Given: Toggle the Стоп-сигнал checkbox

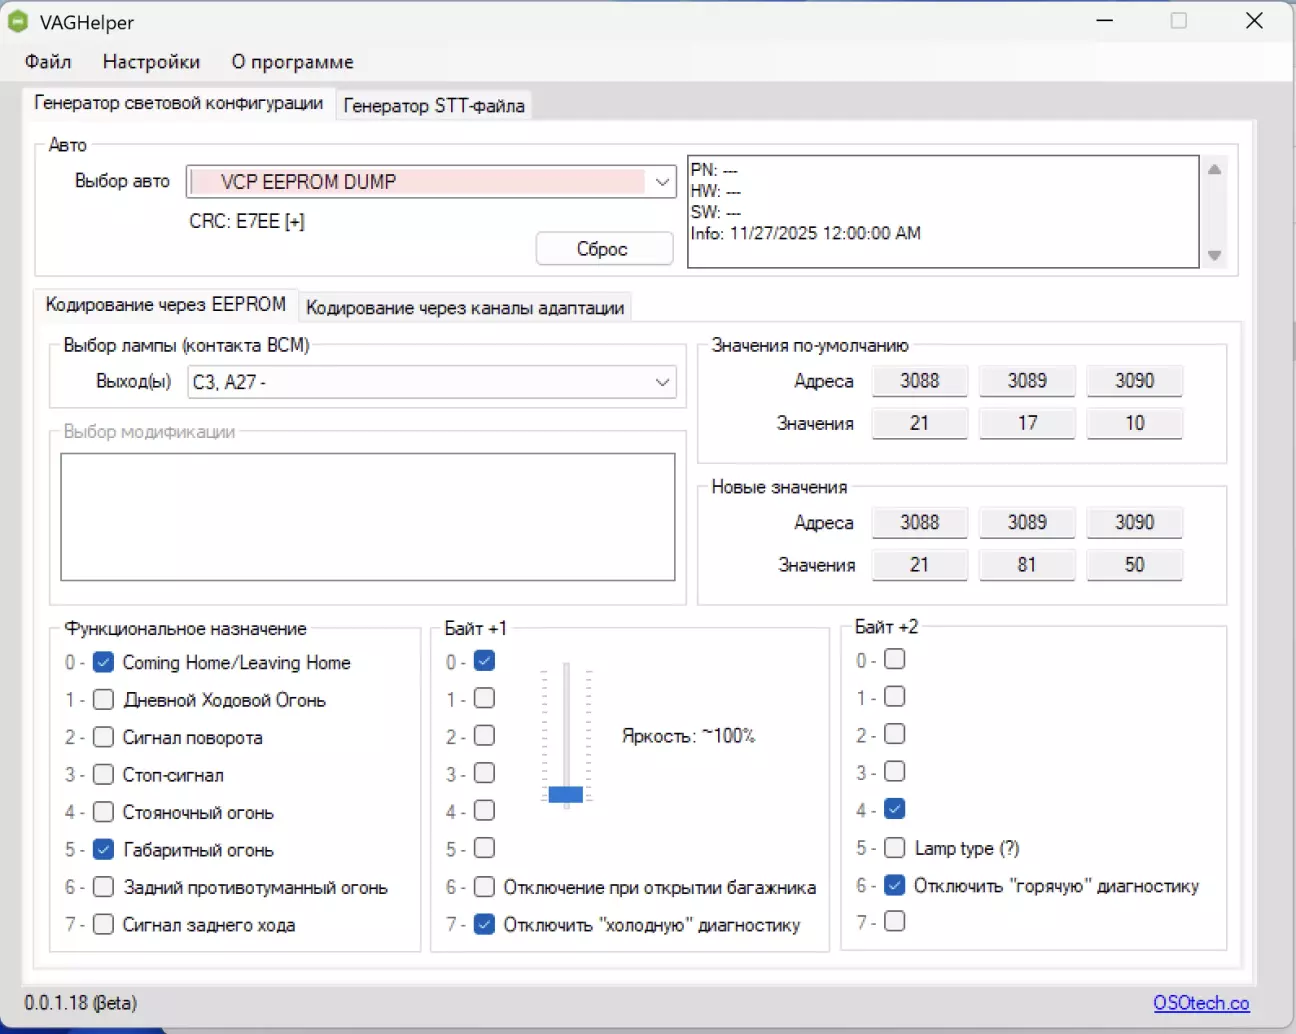Looking at the screenshot, I should click(x=103, y=775).
